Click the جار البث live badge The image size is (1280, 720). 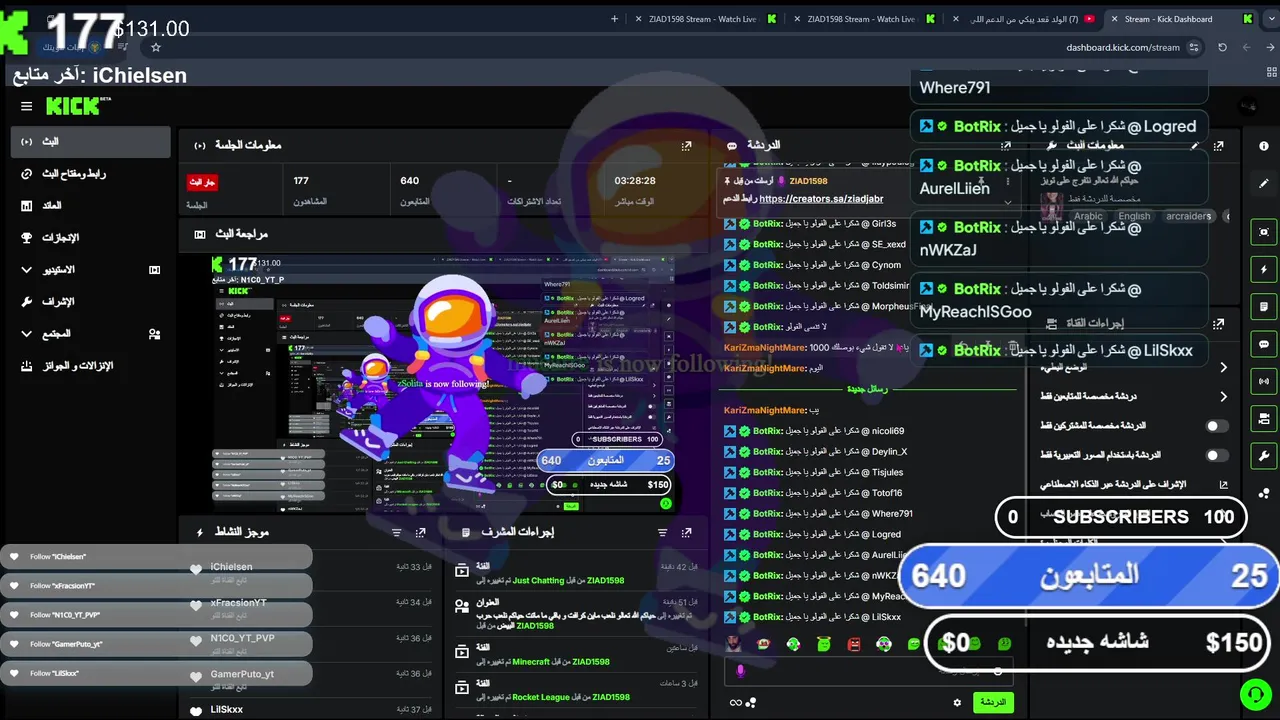[x=202, y=182]
